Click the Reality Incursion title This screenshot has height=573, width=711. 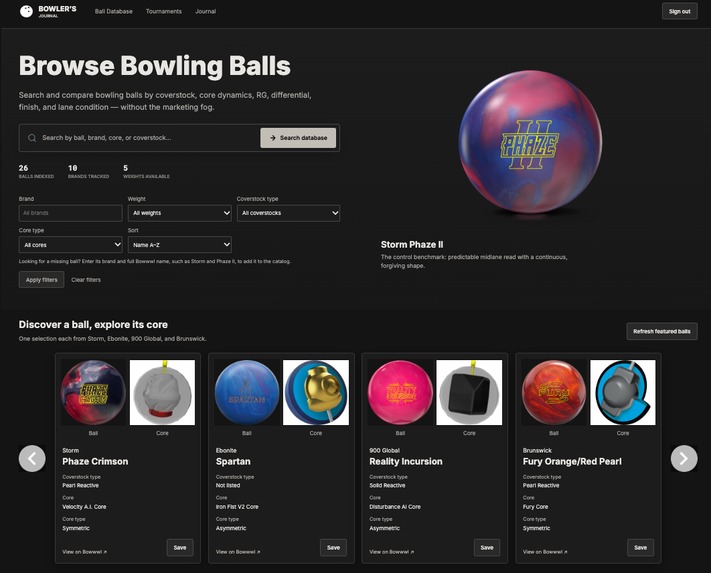[x=406, y=461]
